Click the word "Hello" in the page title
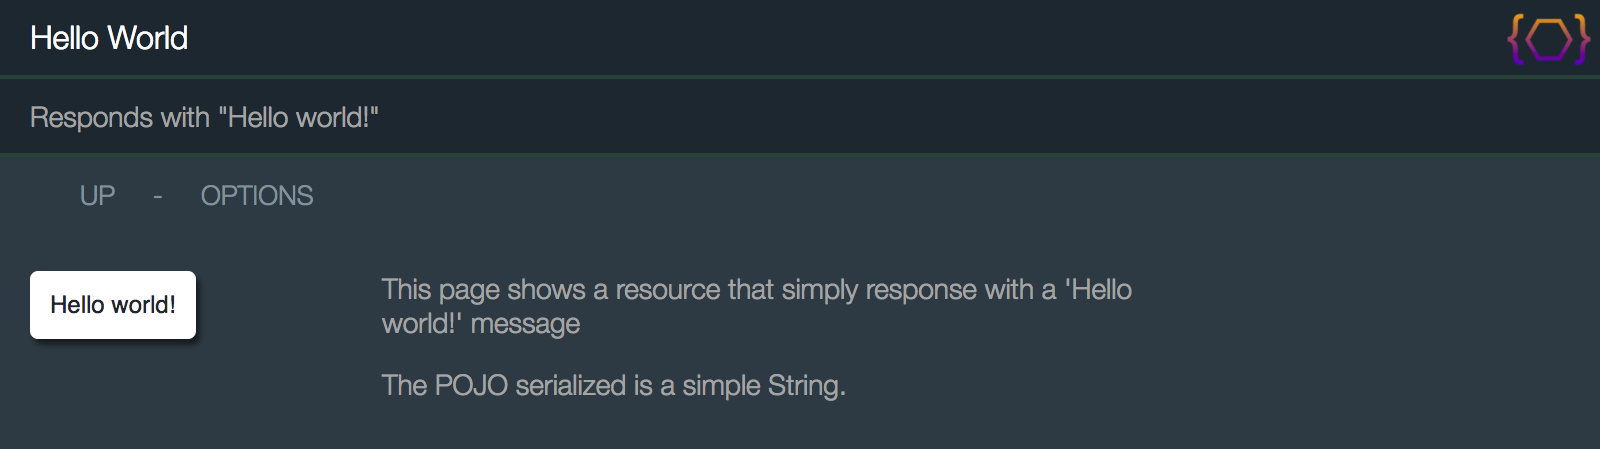 (65, 38)
